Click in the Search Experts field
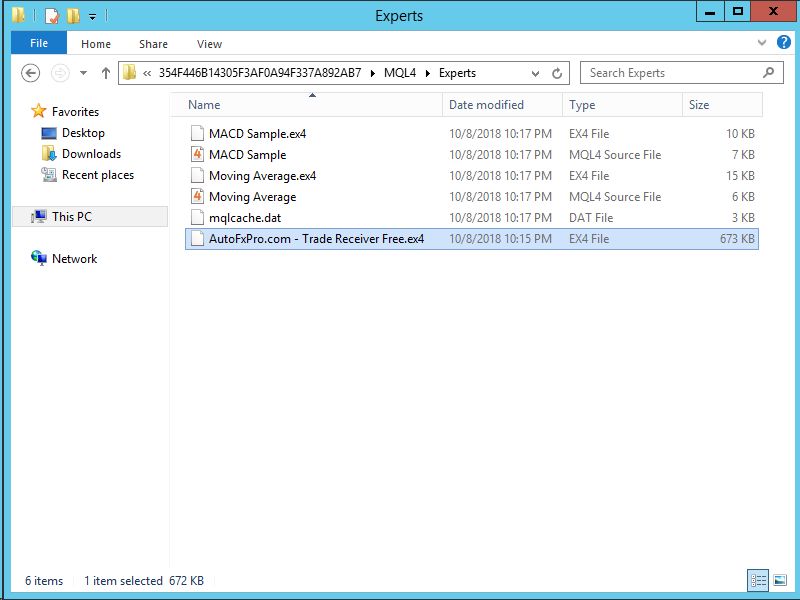The width and height of the screenshot is (800, 600). 670,73
